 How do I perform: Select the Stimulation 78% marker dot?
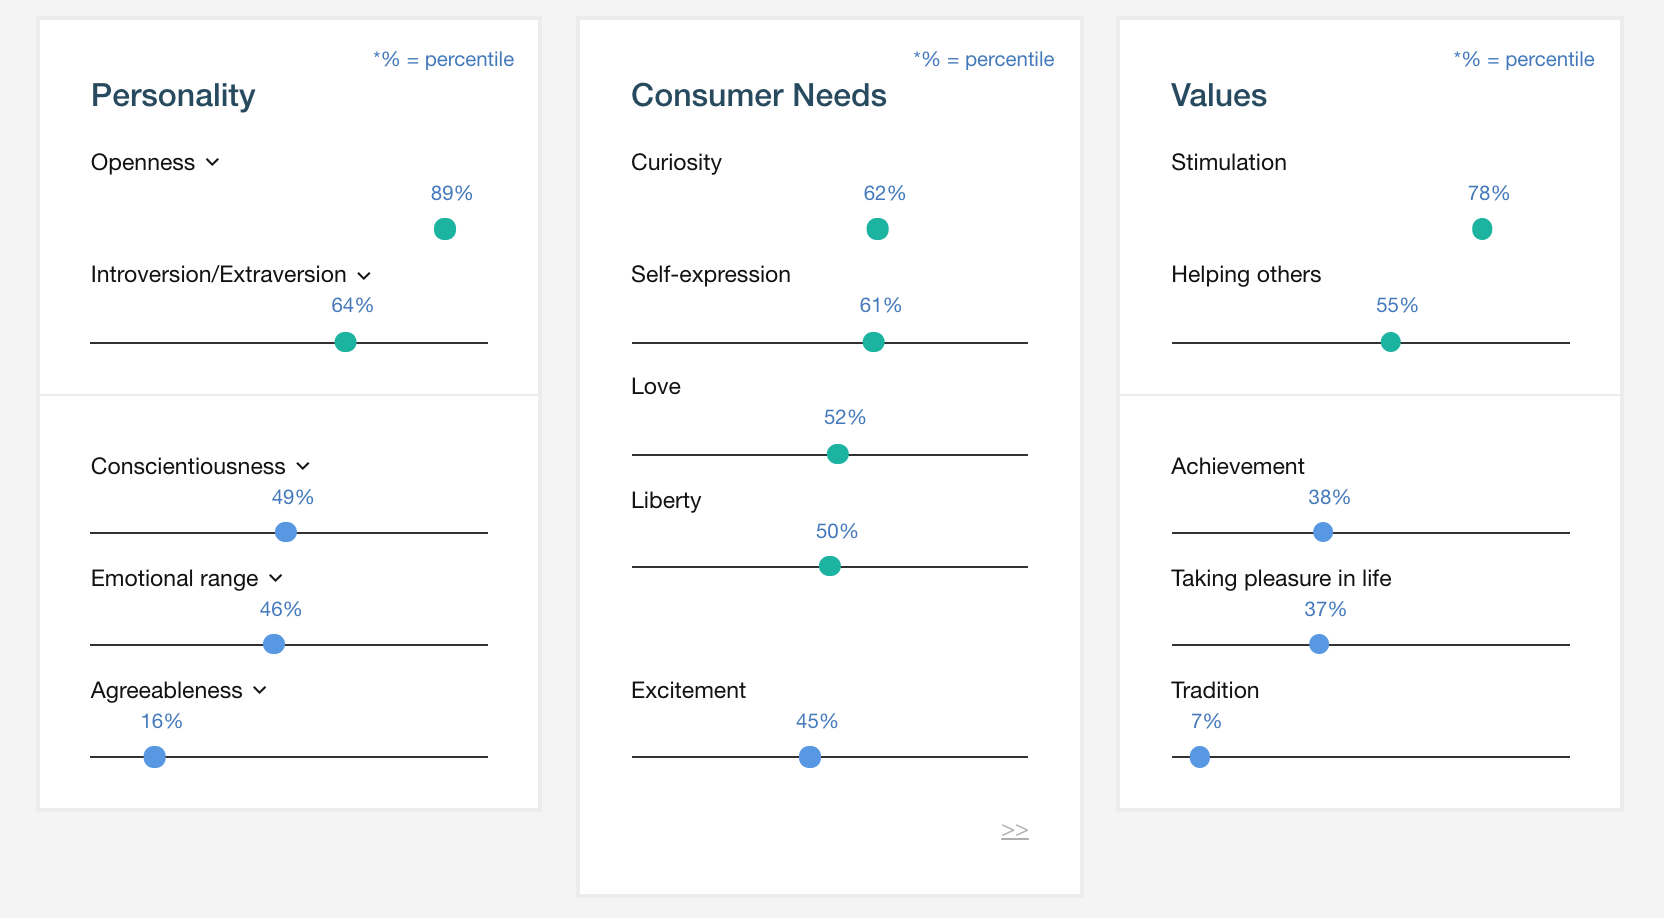tap(1482, 229)
